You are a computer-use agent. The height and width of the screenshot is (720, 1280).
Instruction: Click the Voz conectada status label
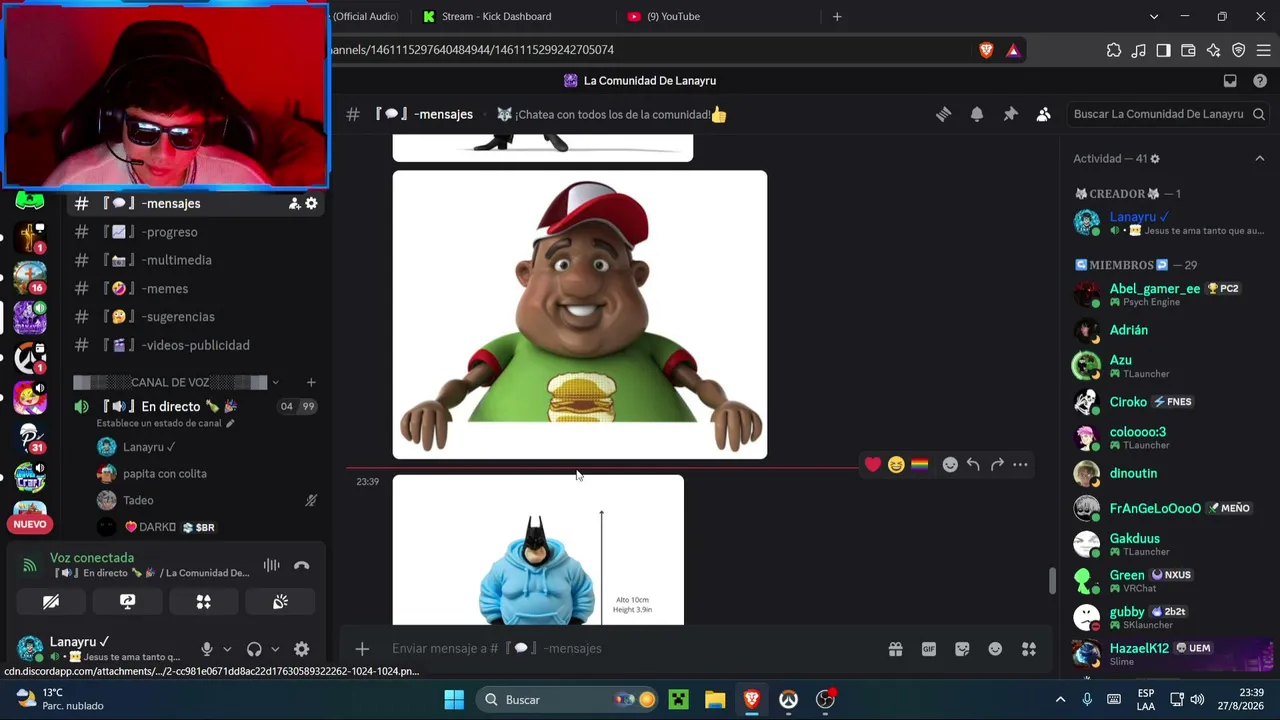tap(92, 558)
